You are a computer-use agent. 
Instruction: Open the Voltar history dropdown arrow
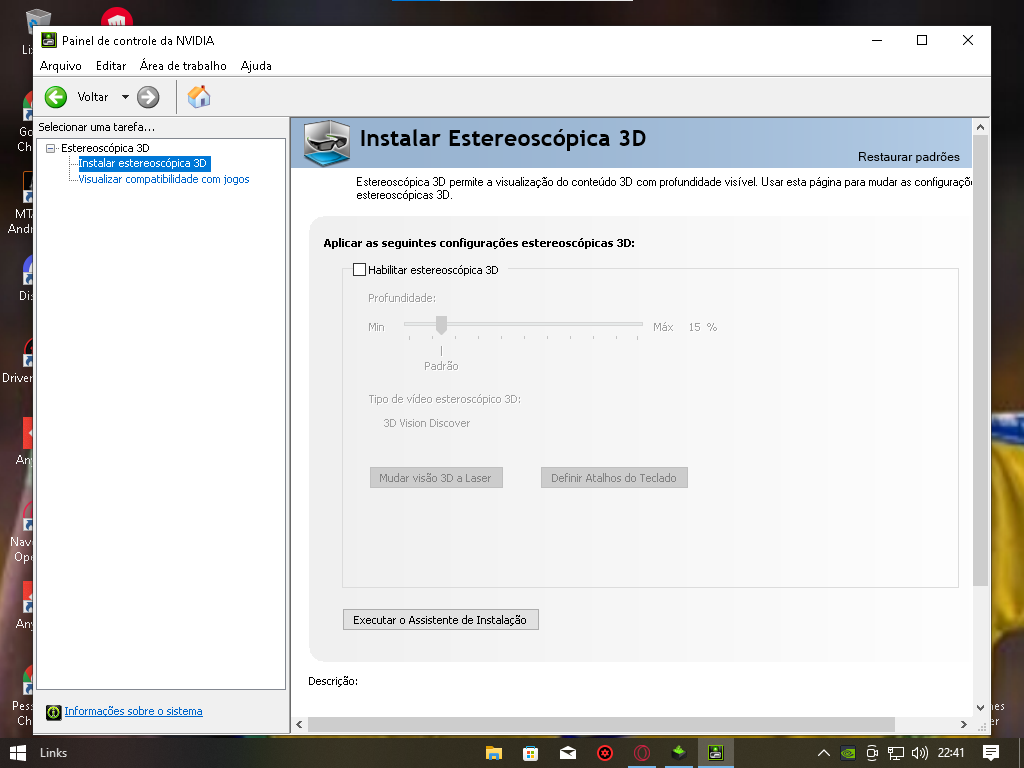[125, 97]
